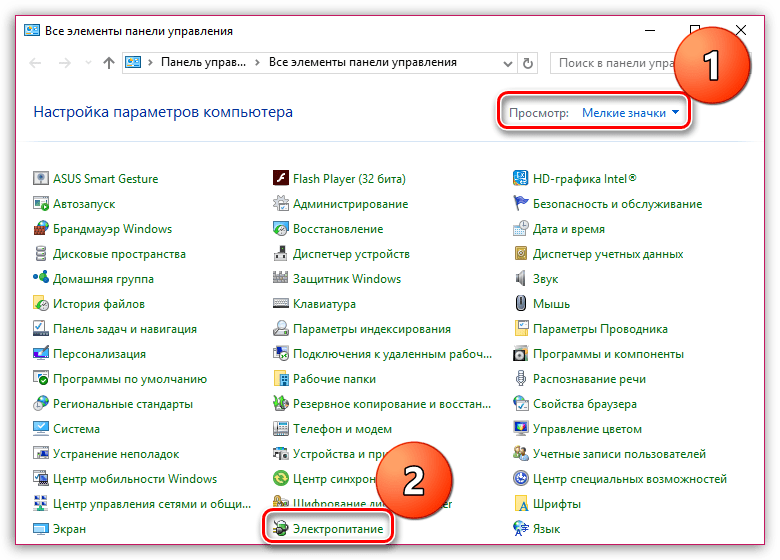This screenshot has width=780, height=560.
Task: Click the Распознавание речи microphone icon
Action: [x=520, y=378]
